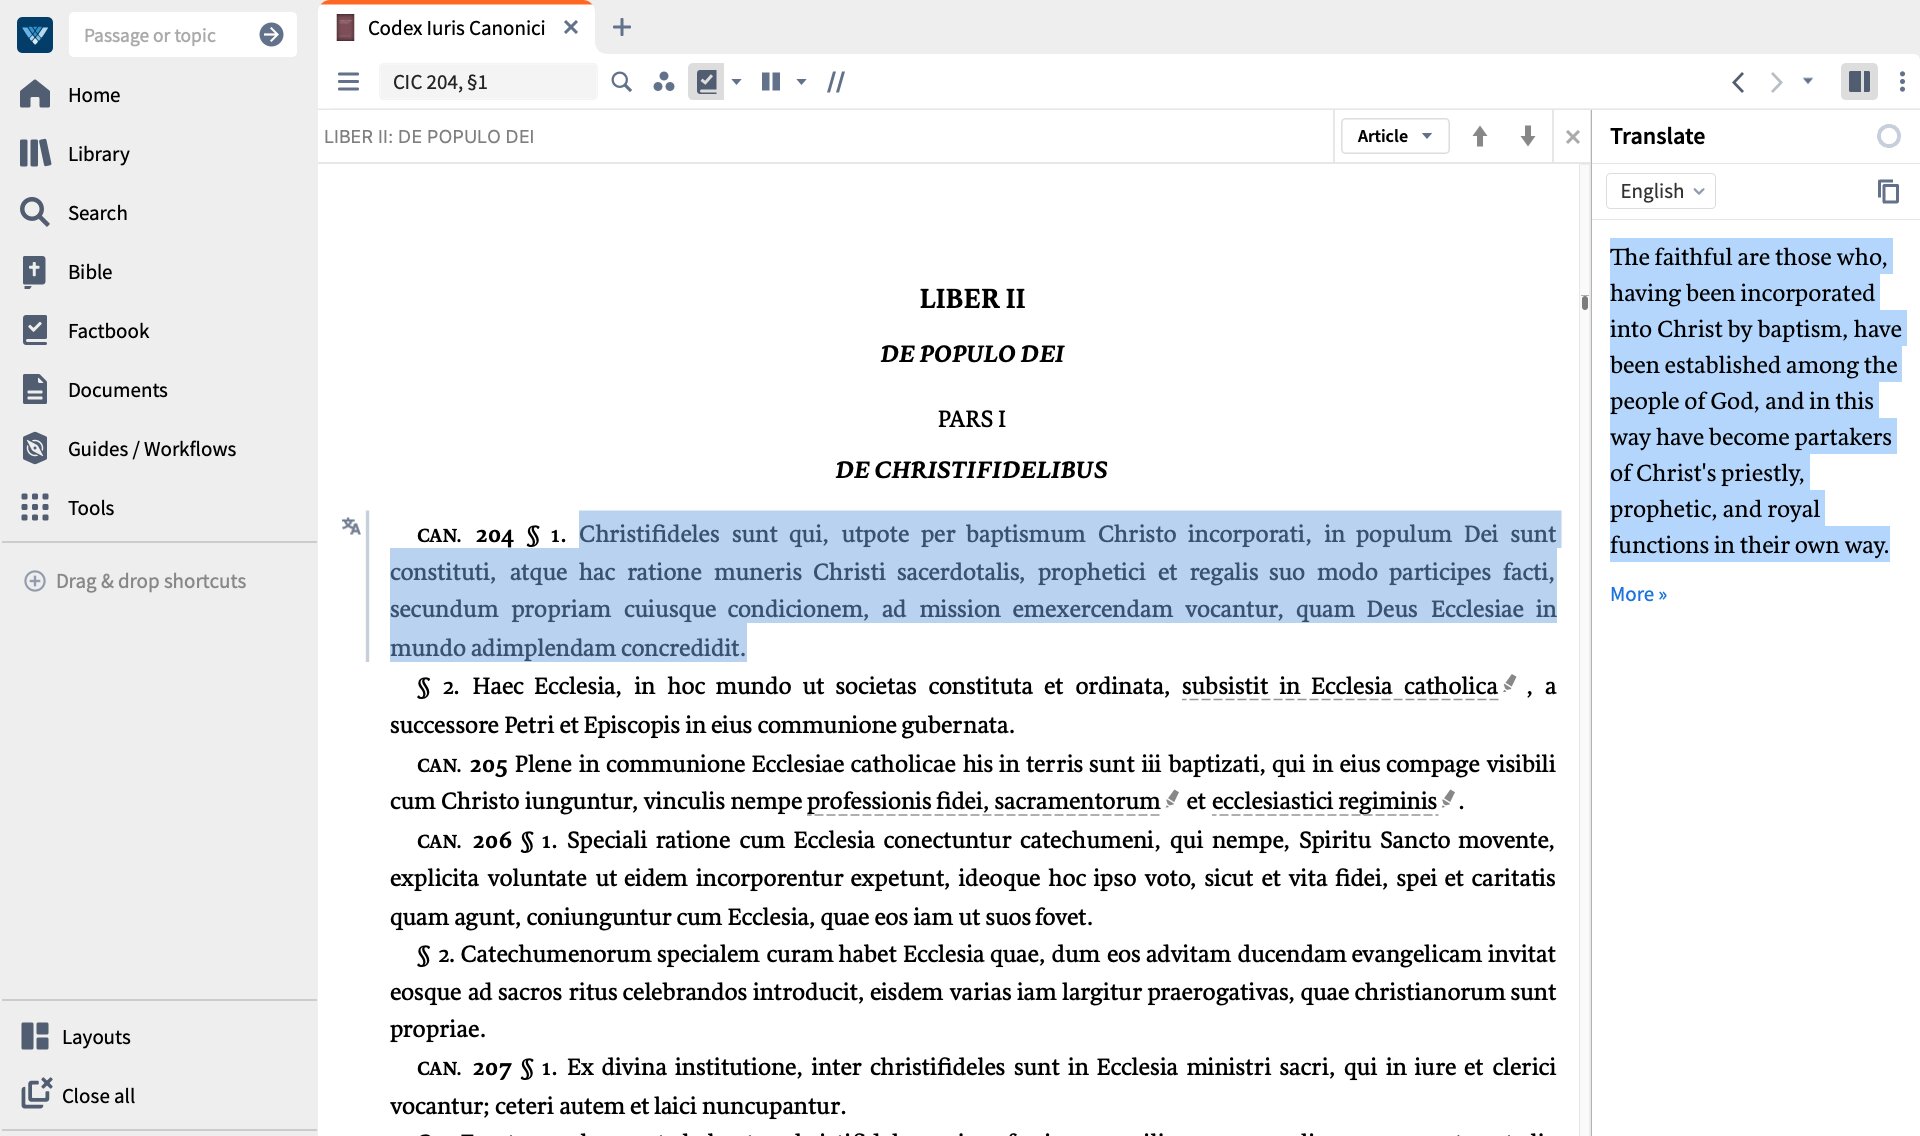Expand the columns view options arrow
This screenshot has height=1136, width=1920.
(x=801, y=82)
